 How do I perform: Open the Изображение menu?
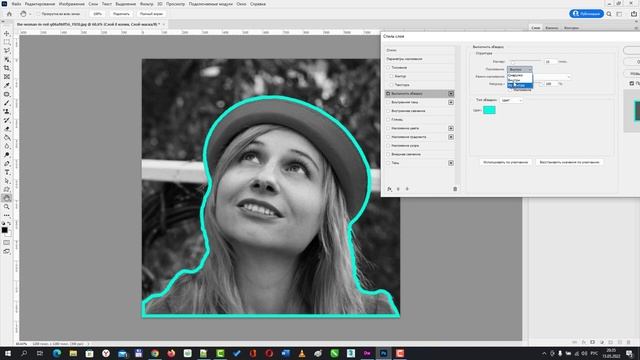tap(71, 4)
